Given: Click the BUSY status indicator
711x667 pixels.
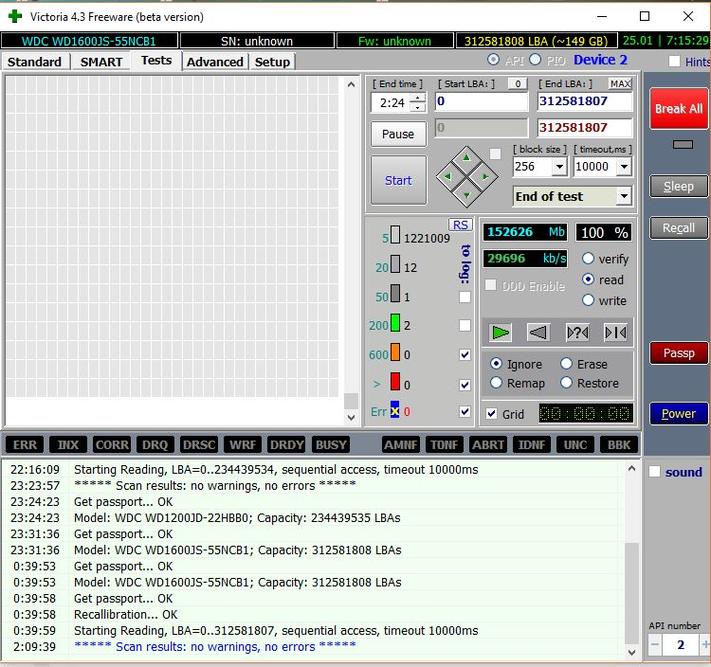Looking at the screenshot, I should click(331, 445).
